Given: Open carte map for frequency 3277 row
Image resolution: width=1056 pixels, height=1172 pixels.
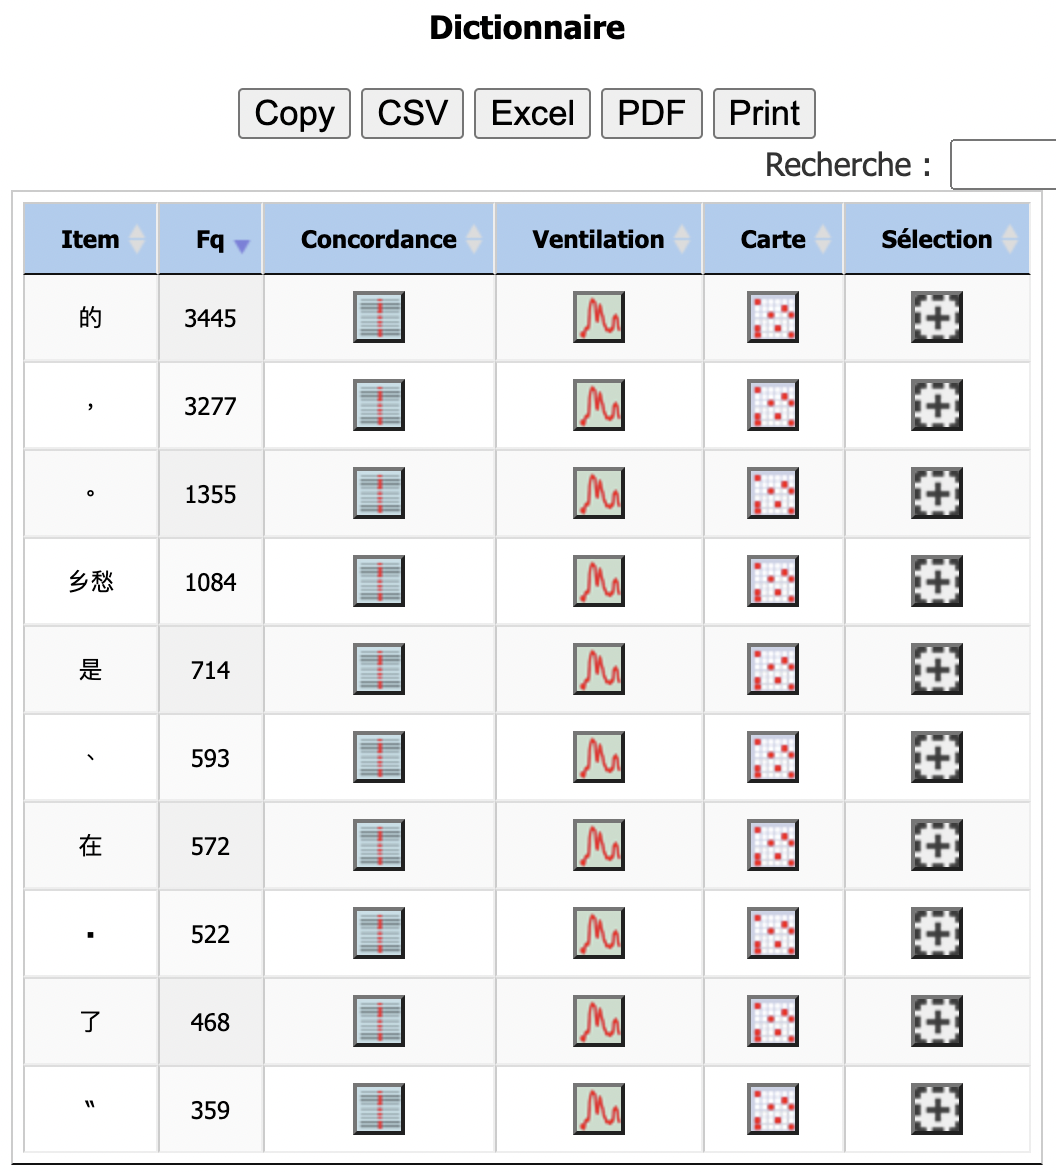Looking at the screenshot, I should (773, 406).
